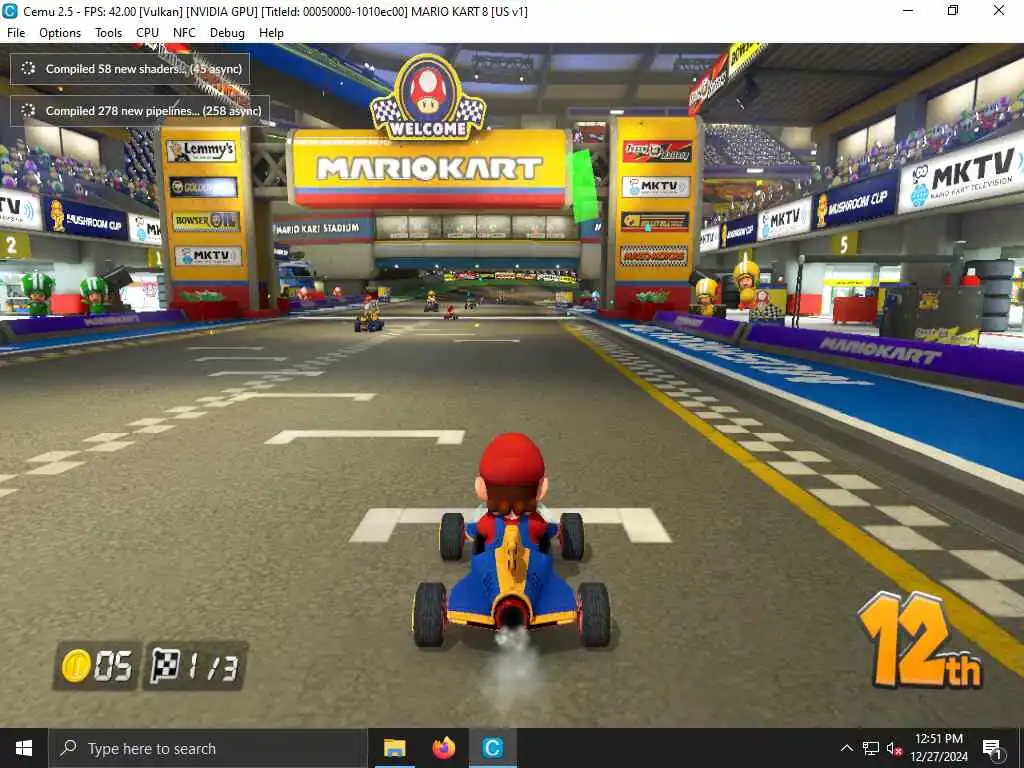Open the Options menu

[x=59, y=33]
